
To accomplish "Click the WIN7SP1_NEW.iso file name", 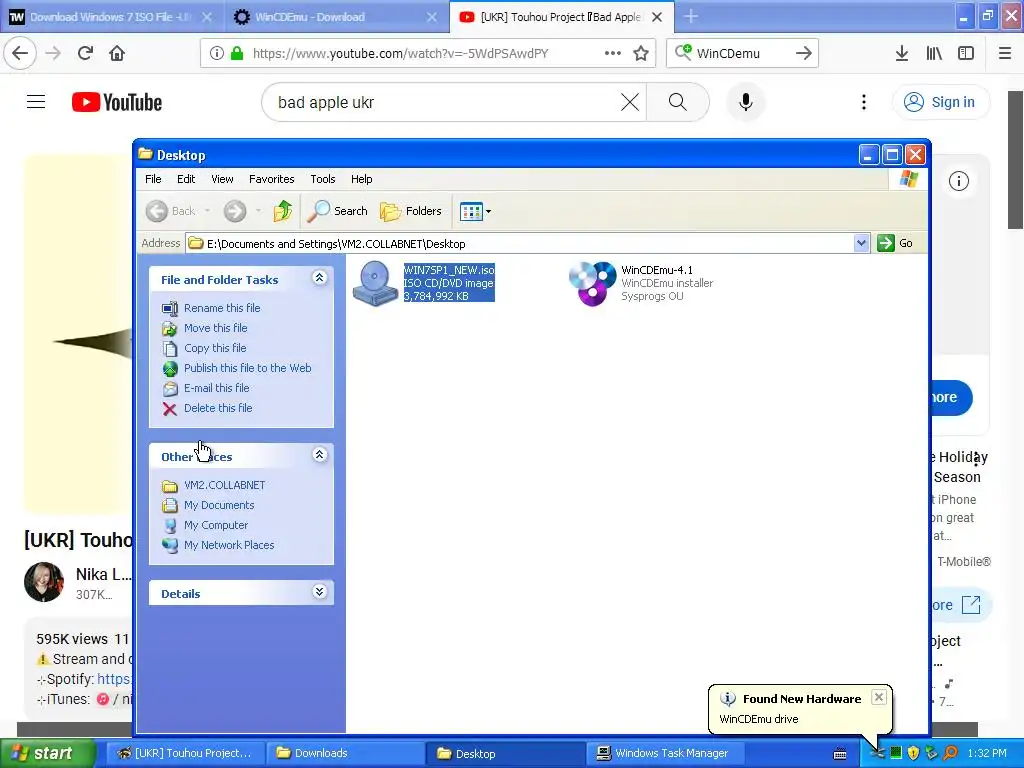I will 449,270.
